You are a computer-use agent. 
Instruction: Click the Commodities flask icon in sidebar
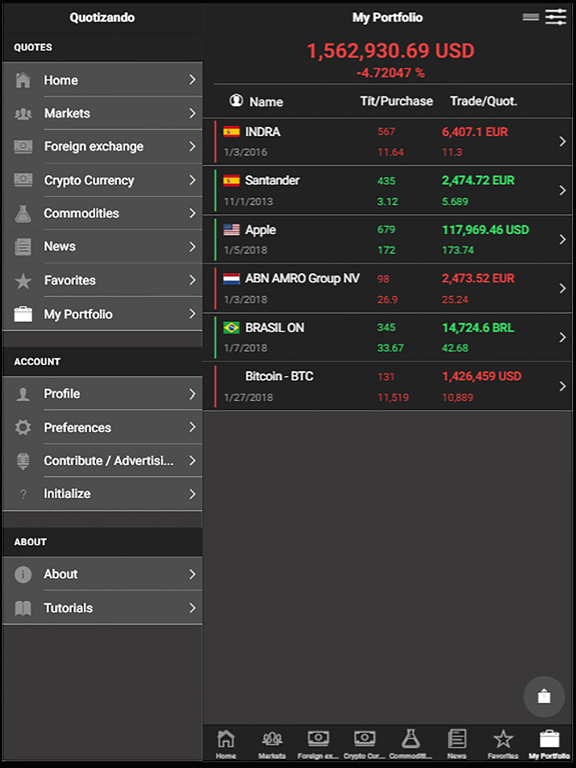coord(23,214)
